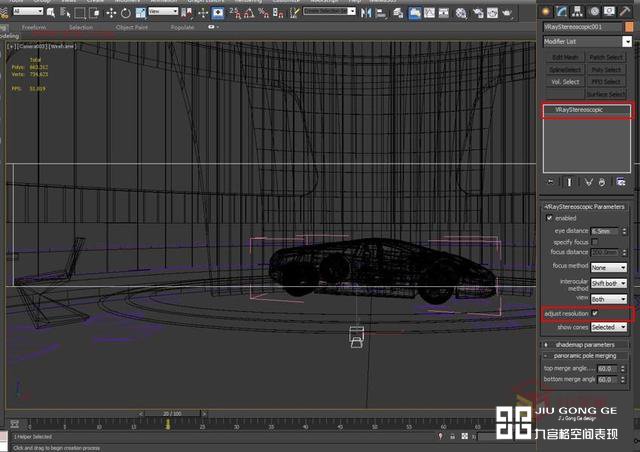Toggle the specify focus checkbox
640x452 pixels.
pyautogui.click(x=595, y=242)
